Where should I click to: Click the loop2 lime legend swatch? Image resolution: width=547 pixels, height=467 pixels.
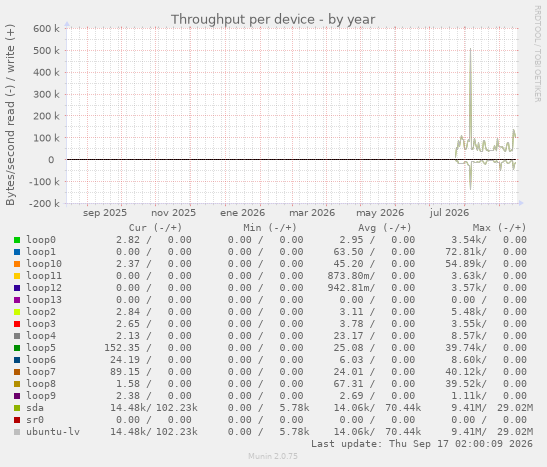(17, 312)
